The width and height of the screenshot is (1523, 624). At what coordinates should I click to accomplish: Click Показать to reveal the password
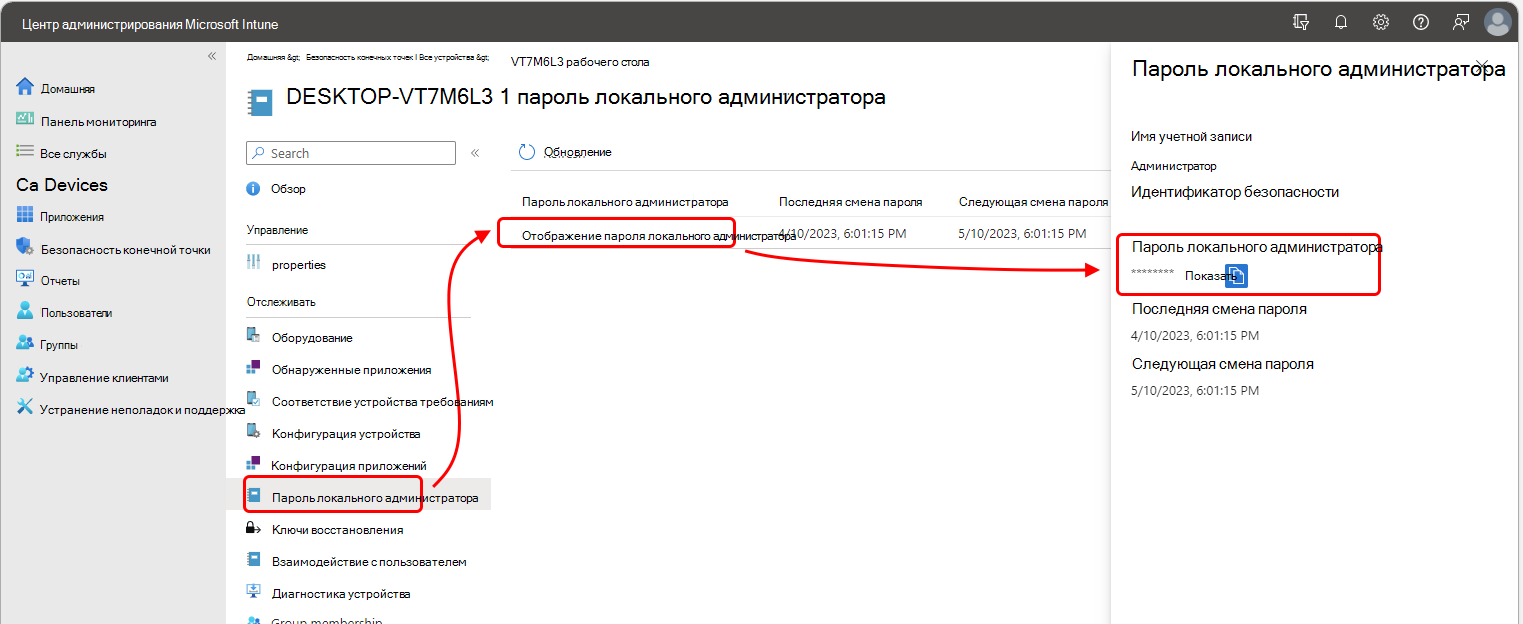pyautogui.click(x=1210, y=276)
